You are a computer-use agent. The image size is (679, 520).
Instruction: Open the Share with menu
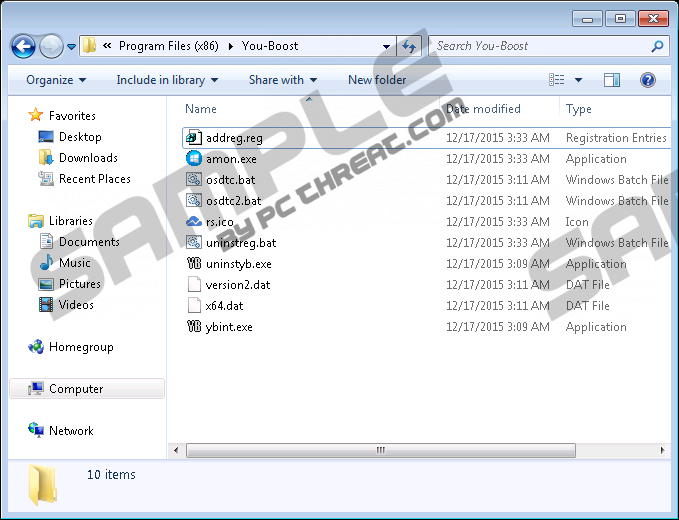(x=283, y=80)
